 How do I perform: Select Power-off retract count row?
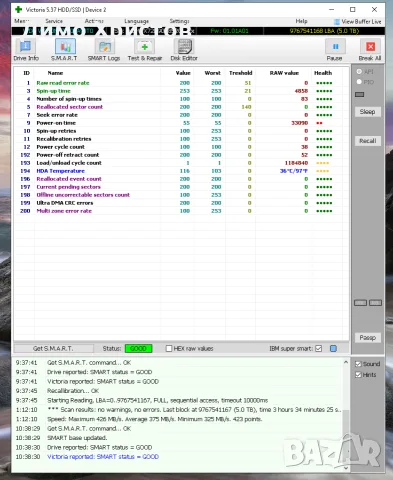point(181,155)
